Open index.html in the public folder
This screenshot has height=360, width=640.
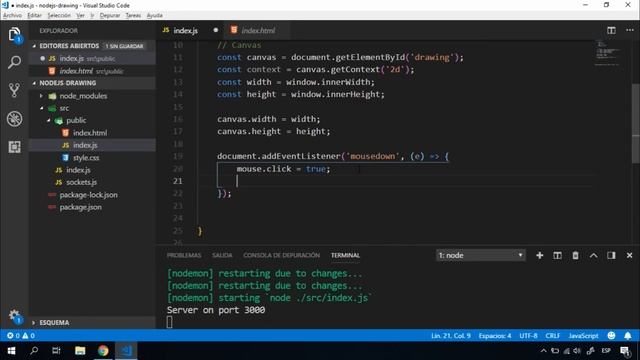[x=90, y=133]
